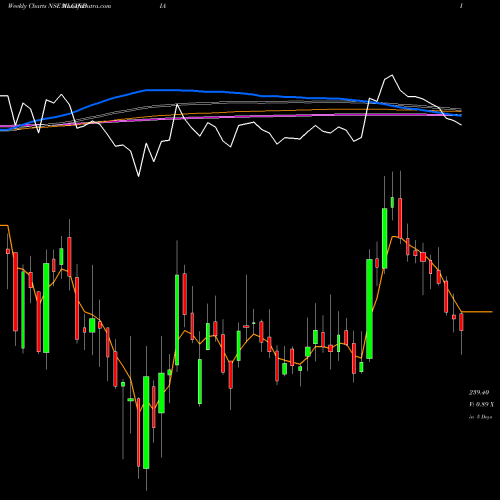Click the price value 259.49

[x=479, y=393]
